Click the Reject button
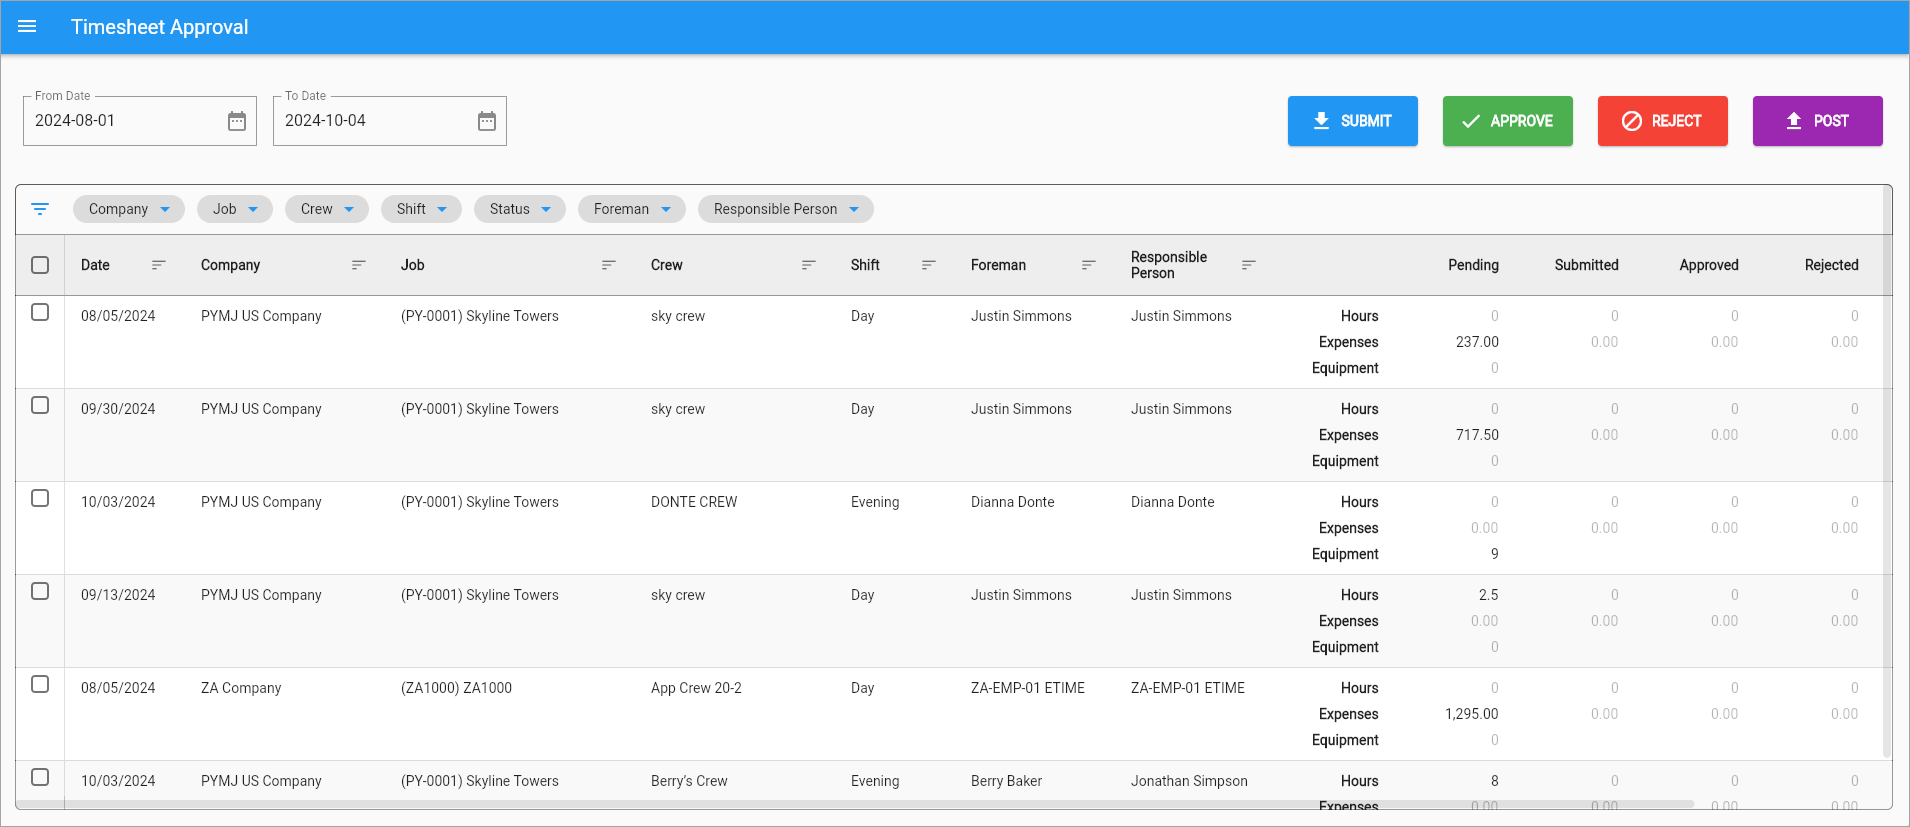 click(x=1663, y=121)
